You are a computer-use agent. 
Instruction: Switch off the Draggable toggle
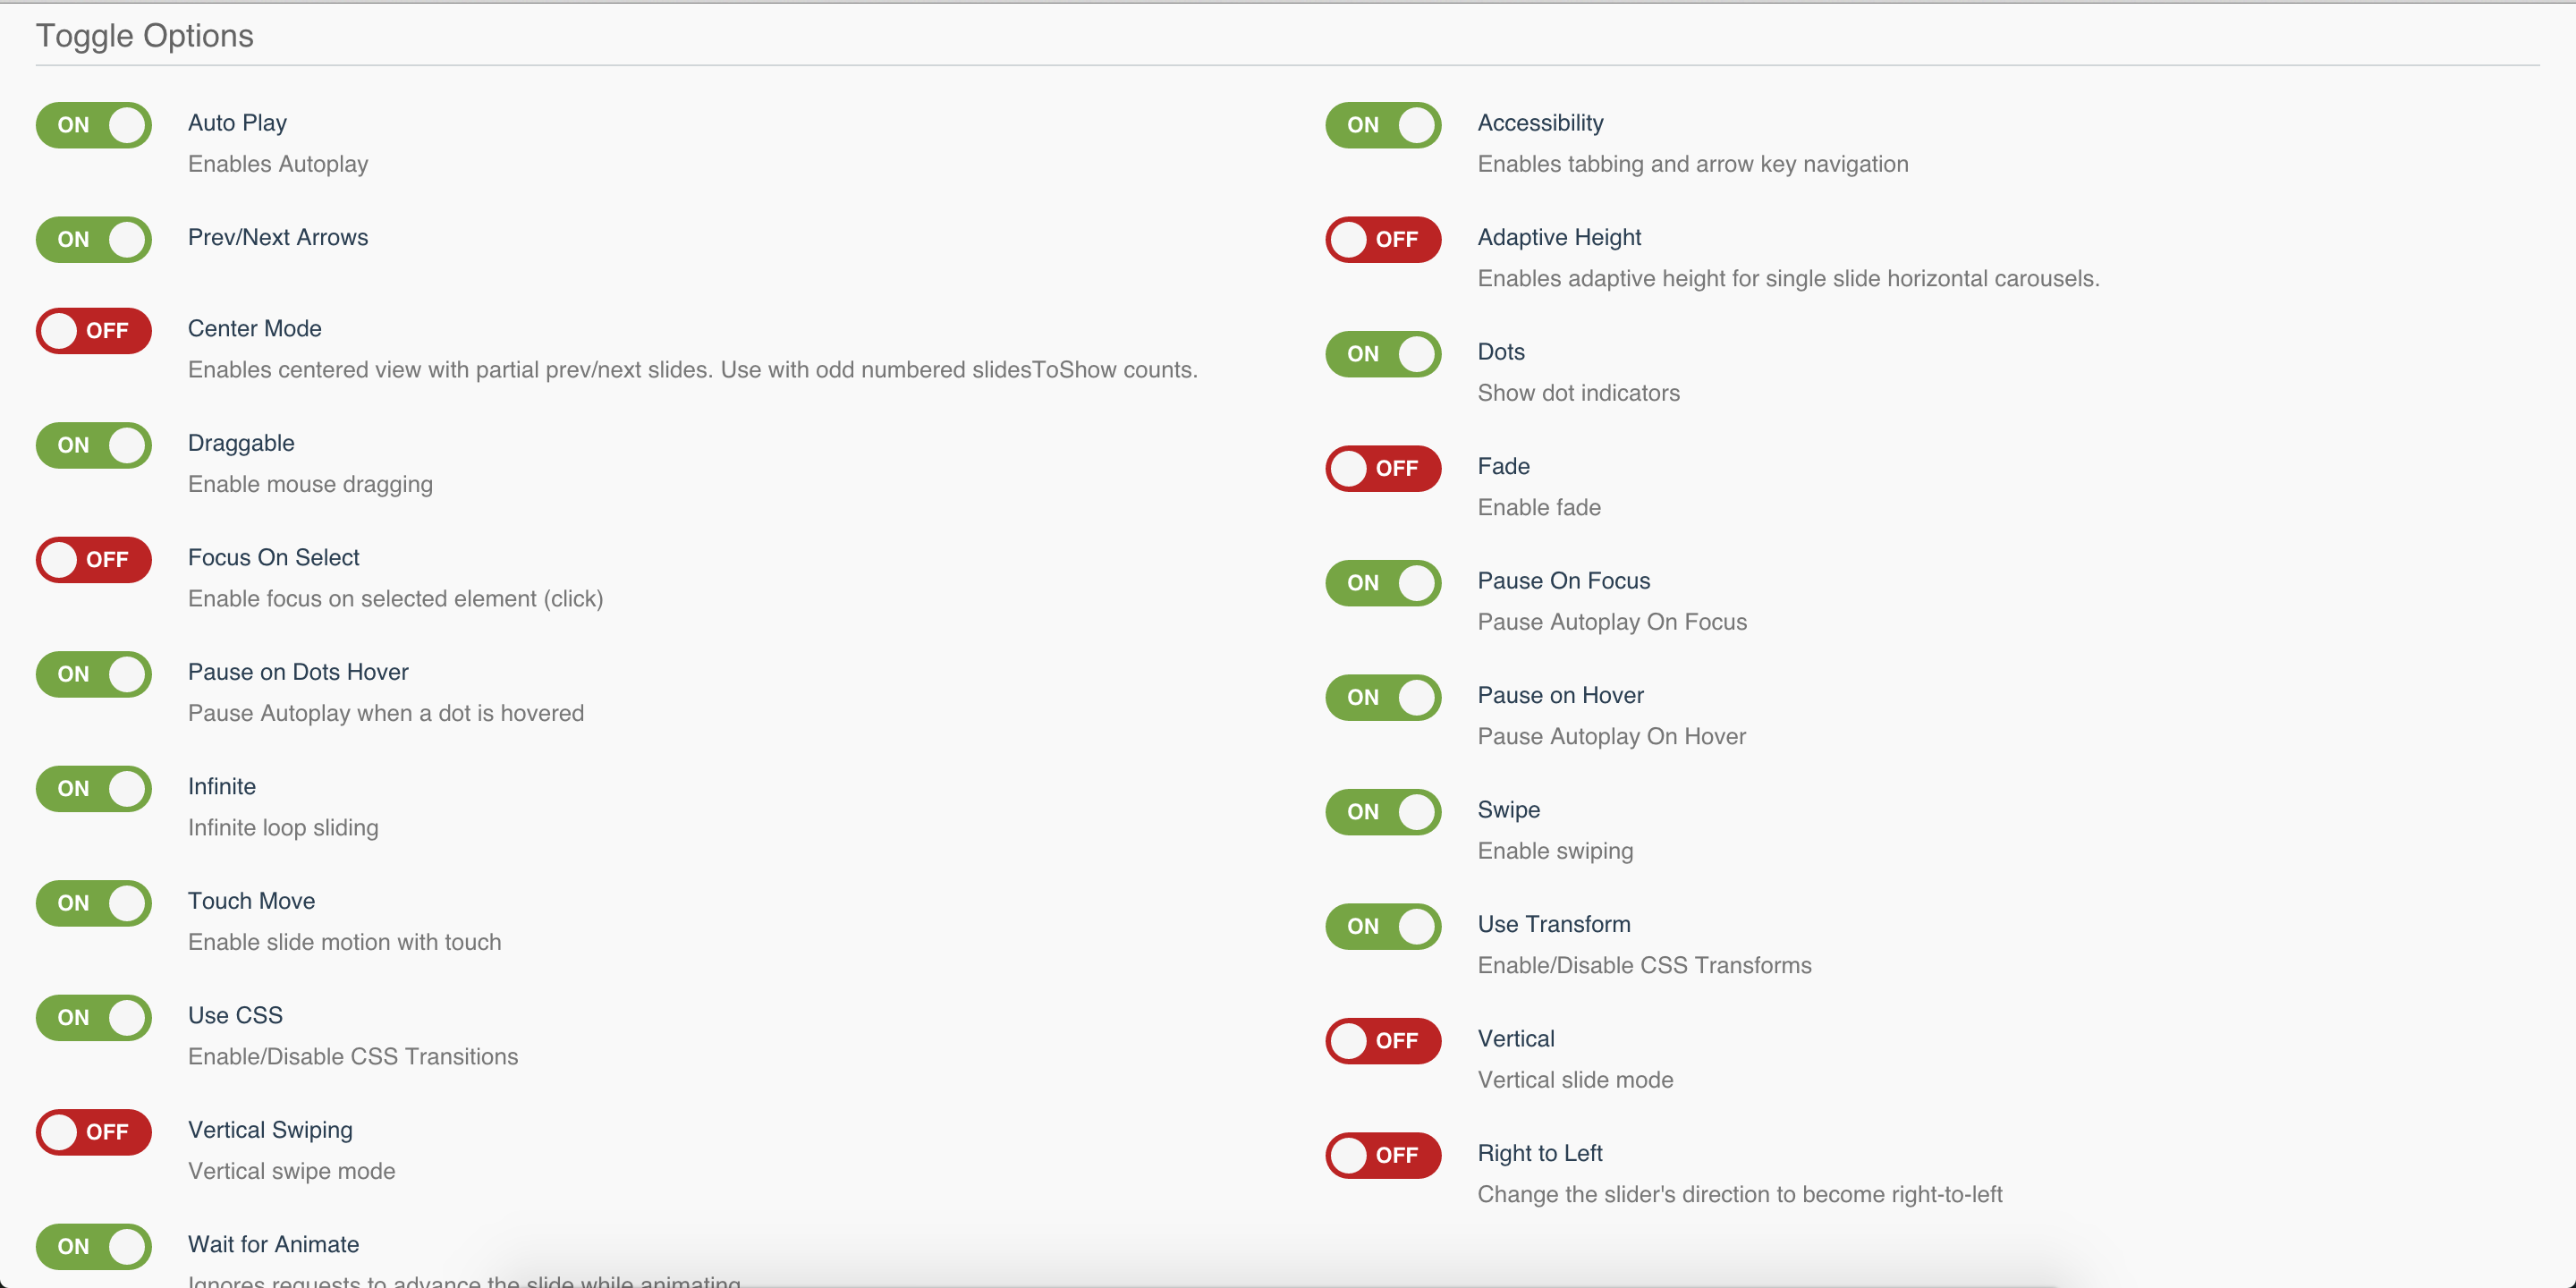93,445
